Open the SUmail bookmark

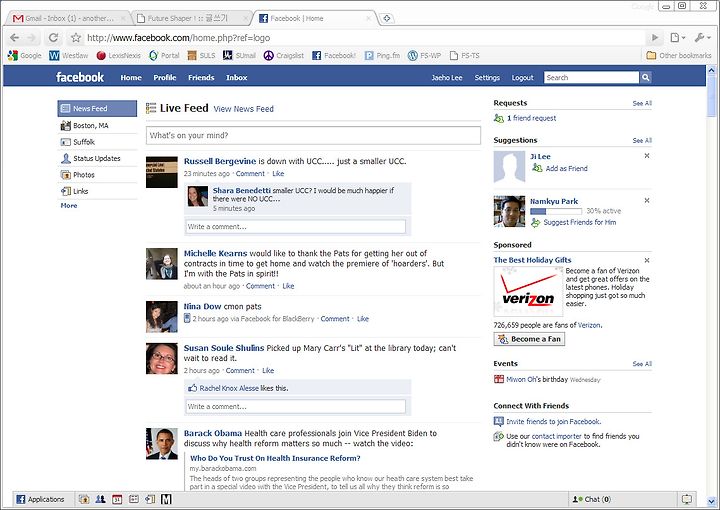(239, 56)
